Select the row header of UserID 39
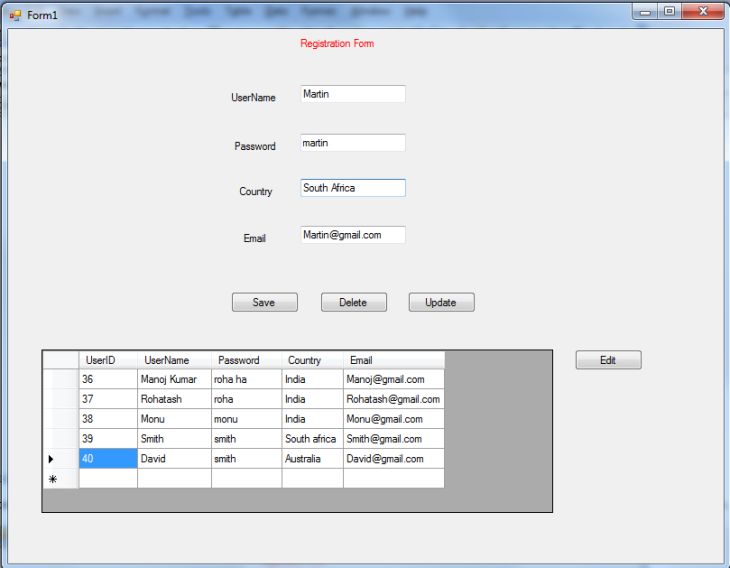This screenshot has height=568, width=730. 61,439
